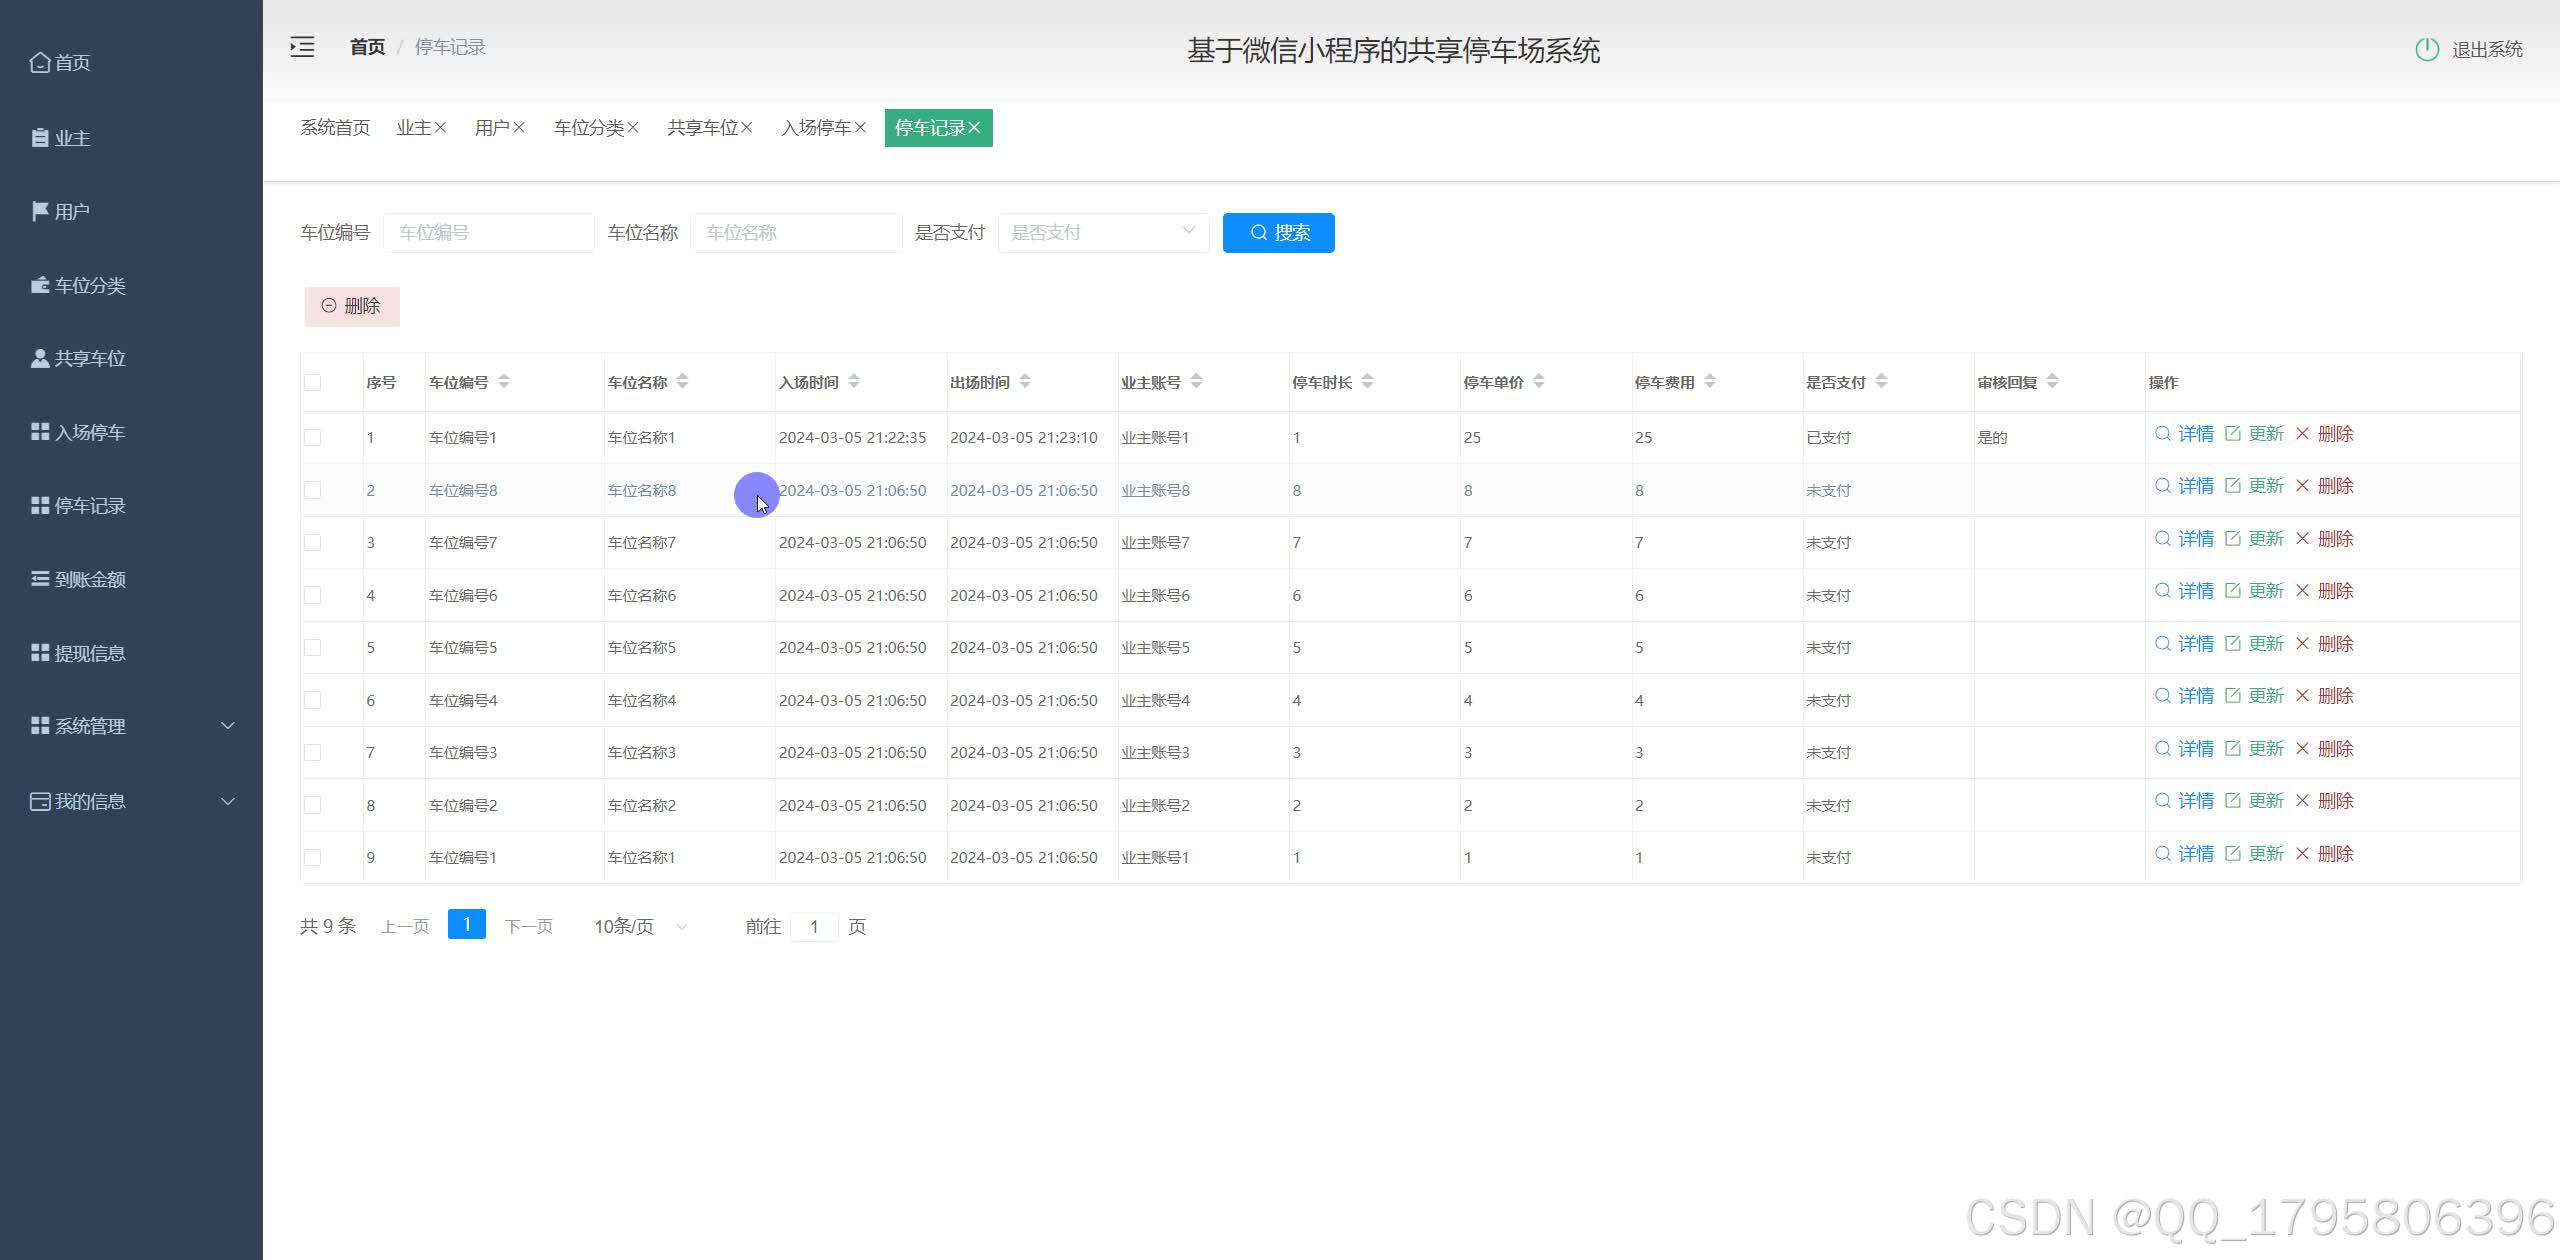Click 删除 for 车位编号6 row

pos(2324,591)
